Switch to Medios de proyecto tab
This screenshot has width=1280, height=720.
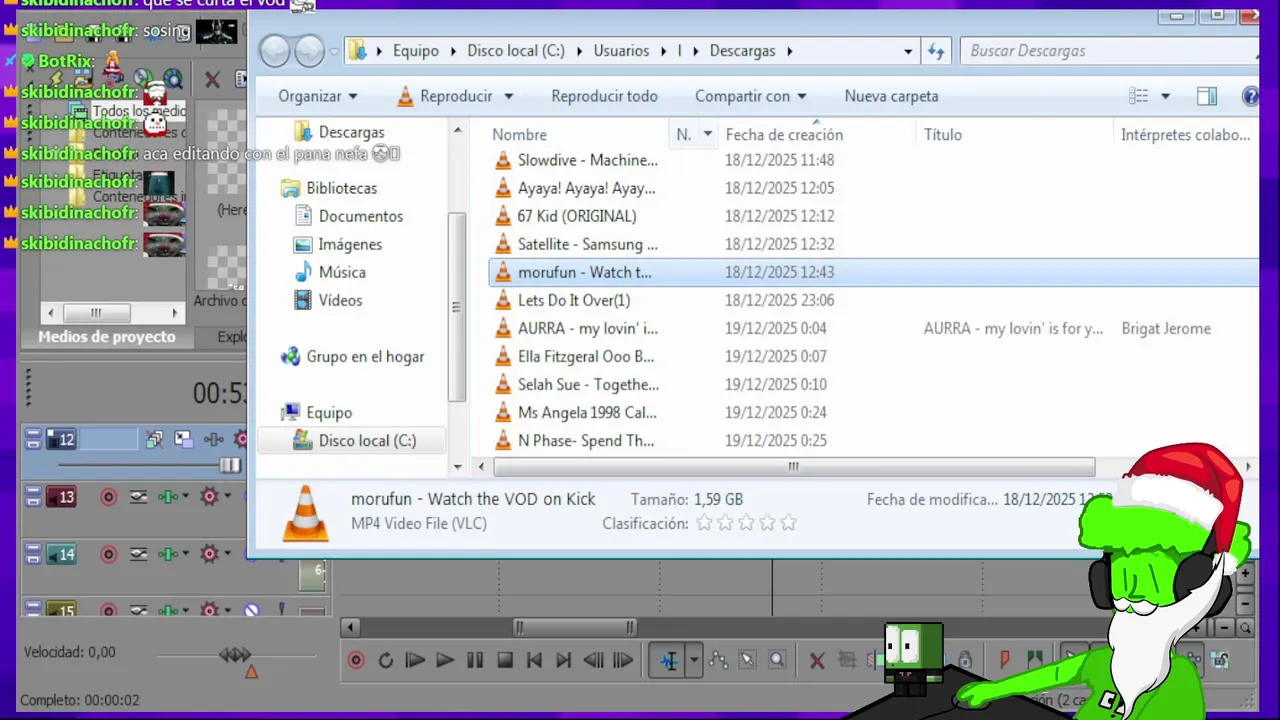[106, 337]
